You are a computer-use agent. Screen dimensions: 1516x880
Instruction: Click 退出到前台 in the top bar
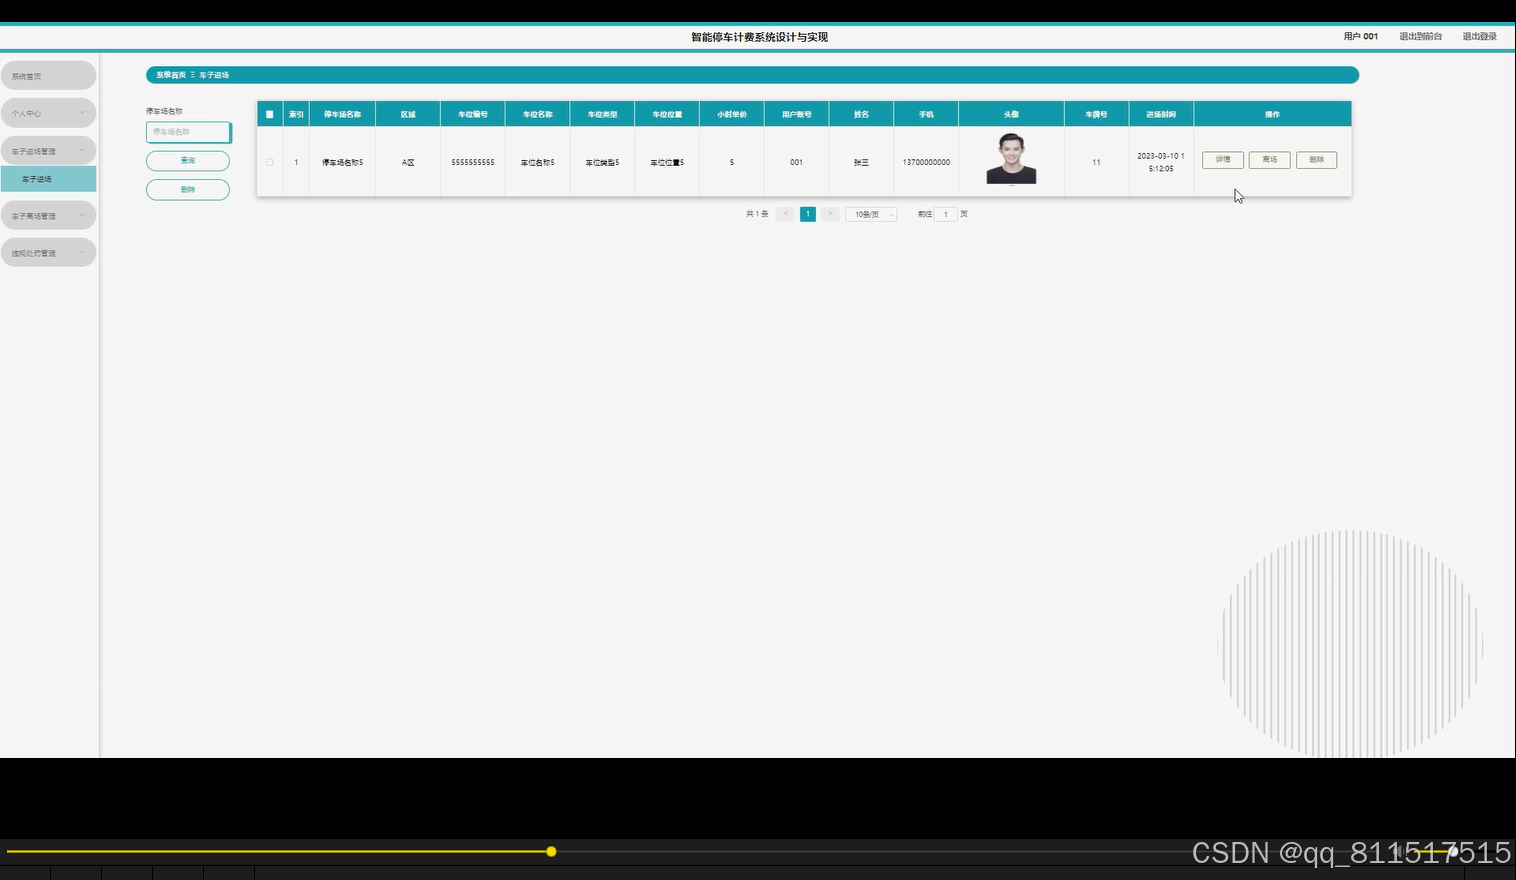pos(1420,36)
